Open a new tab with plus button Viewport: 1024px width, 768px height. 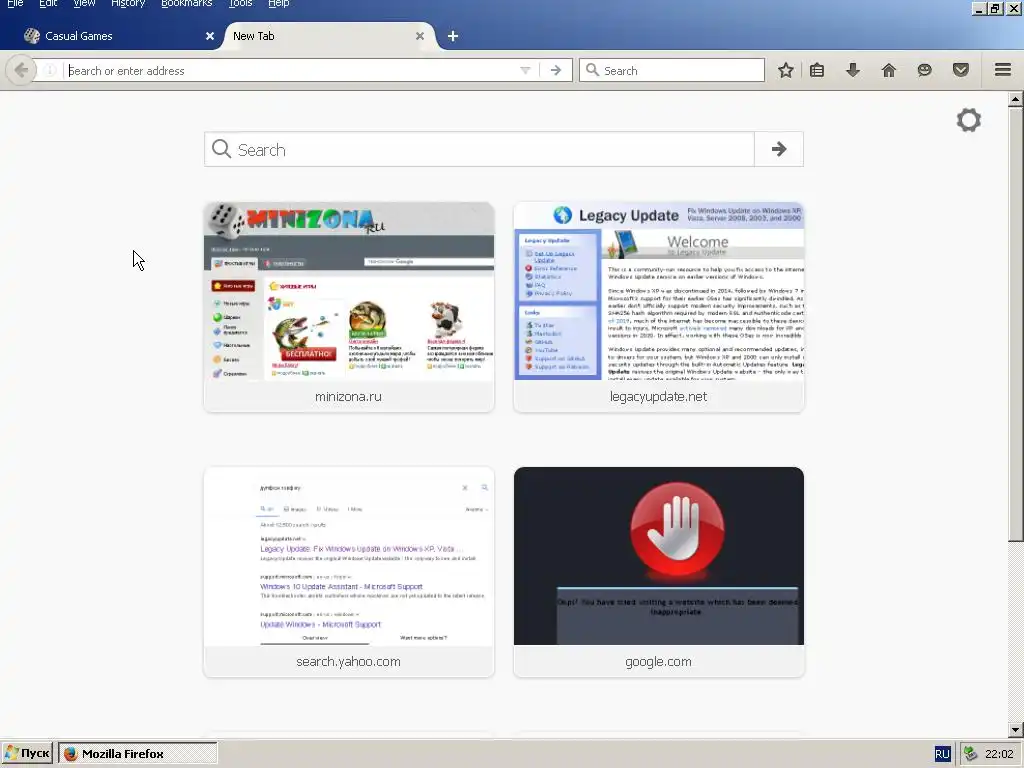[453, 36]
